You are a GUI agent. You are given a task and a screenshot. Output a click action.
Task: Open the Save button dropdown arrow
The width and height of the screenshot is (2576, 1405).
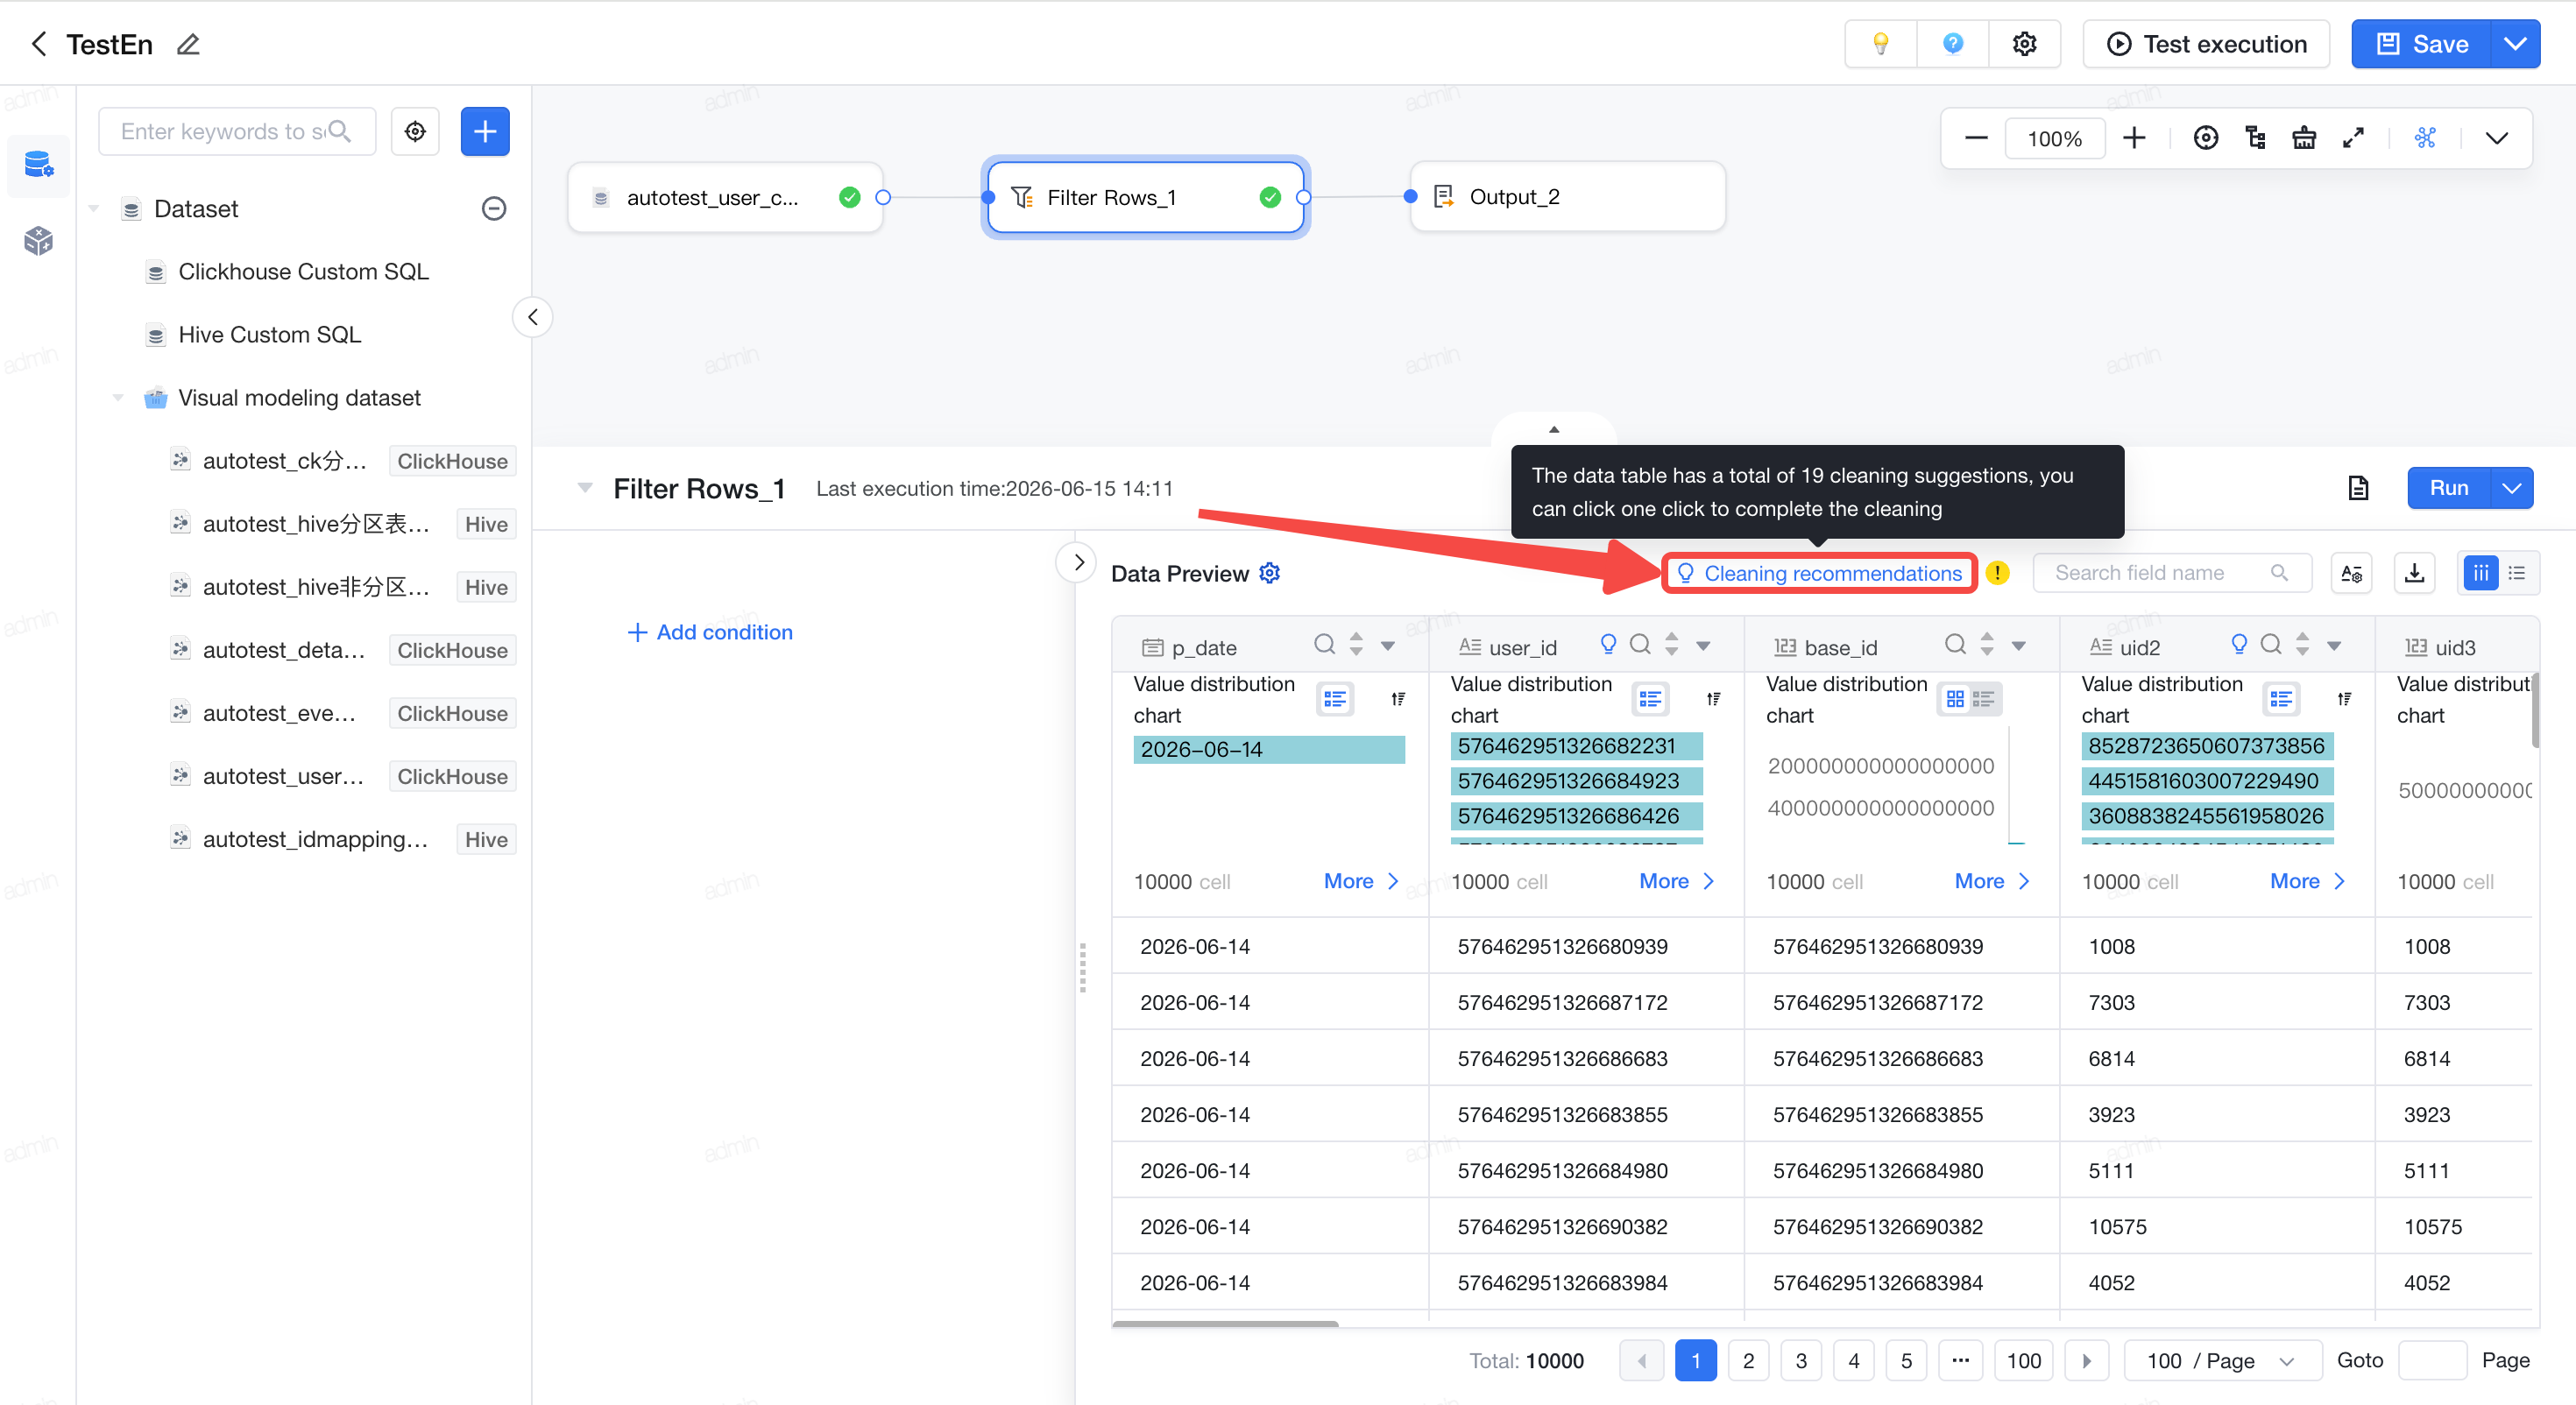(x=2515, y=44)
